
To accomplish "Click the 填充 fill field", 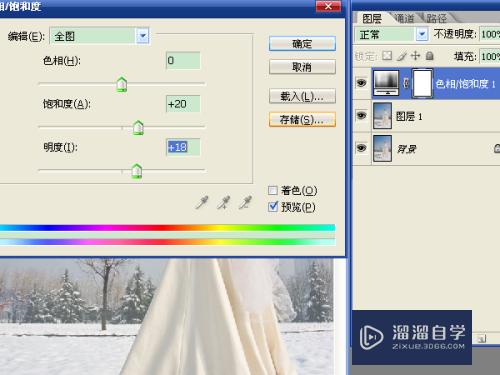I will (x=490, y=56).
